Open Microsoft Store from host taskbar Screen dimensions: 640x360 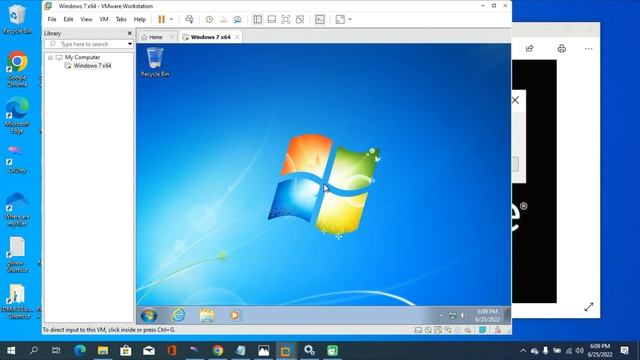[126, 350]
